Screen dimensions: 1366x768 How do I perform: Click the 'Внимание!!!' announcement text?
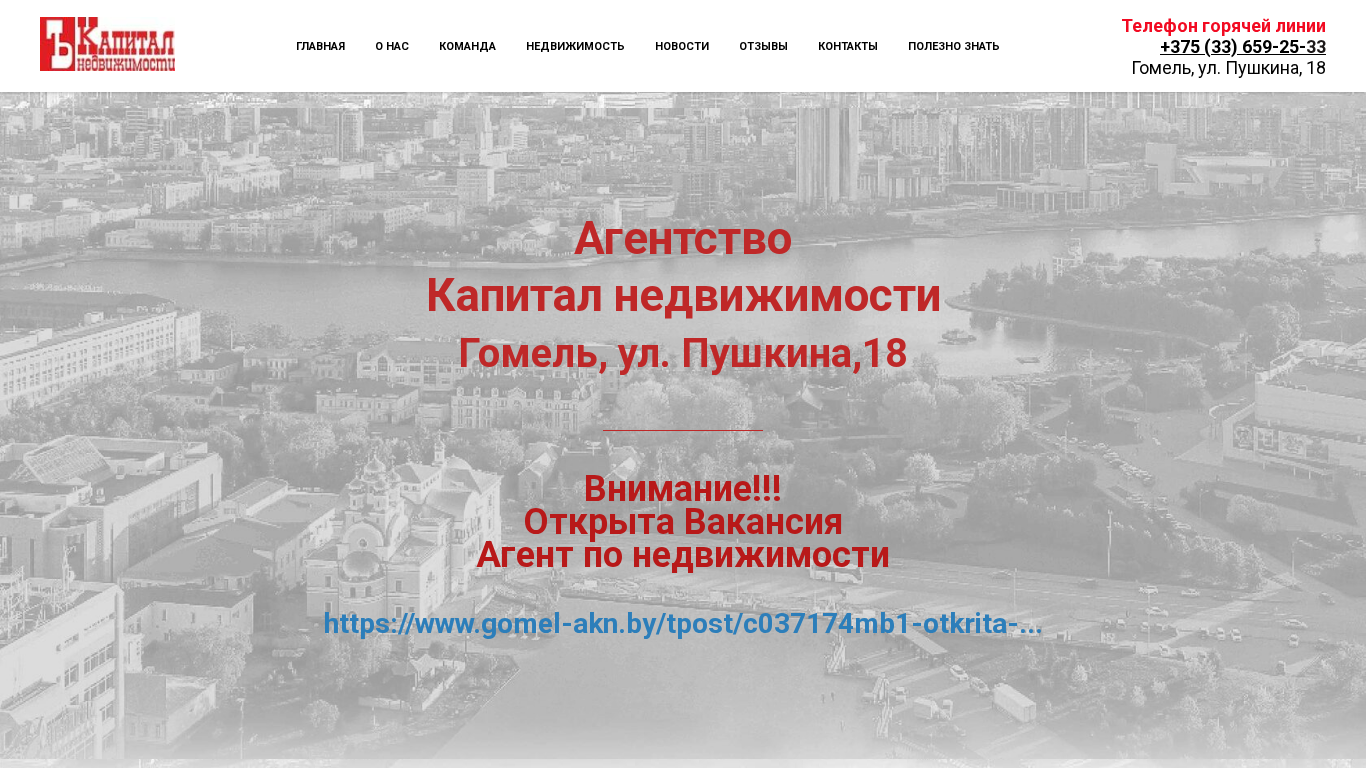pyautogui.click(x=683, y=489)
